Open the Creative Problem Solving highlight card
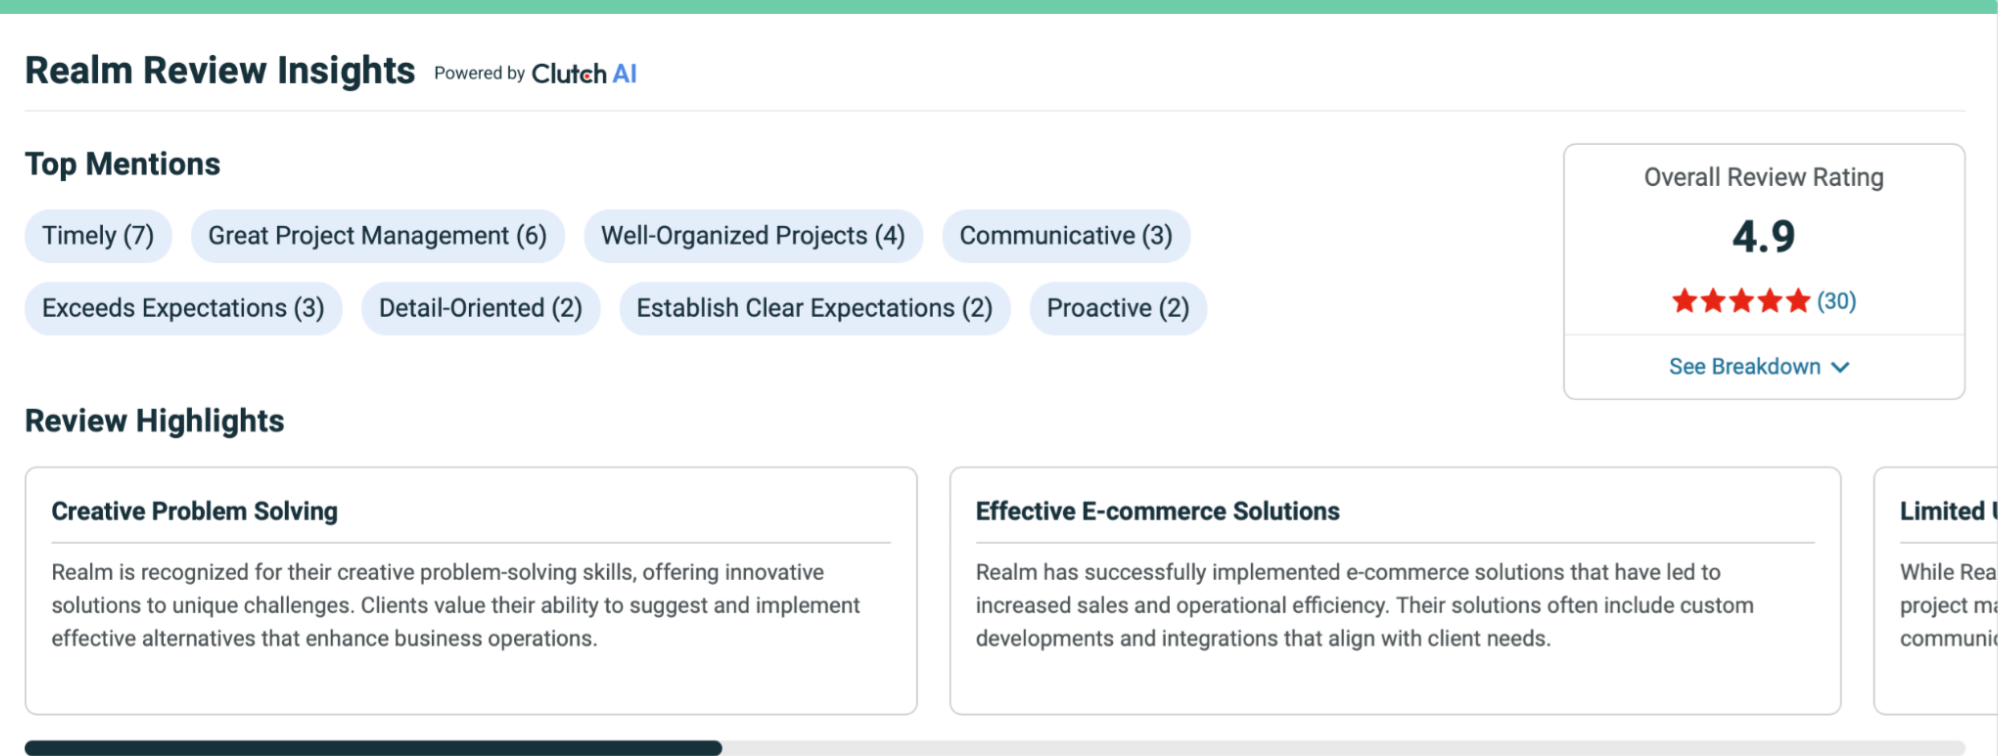Viewport: 1998px width, 756px height. click(470, 590)
